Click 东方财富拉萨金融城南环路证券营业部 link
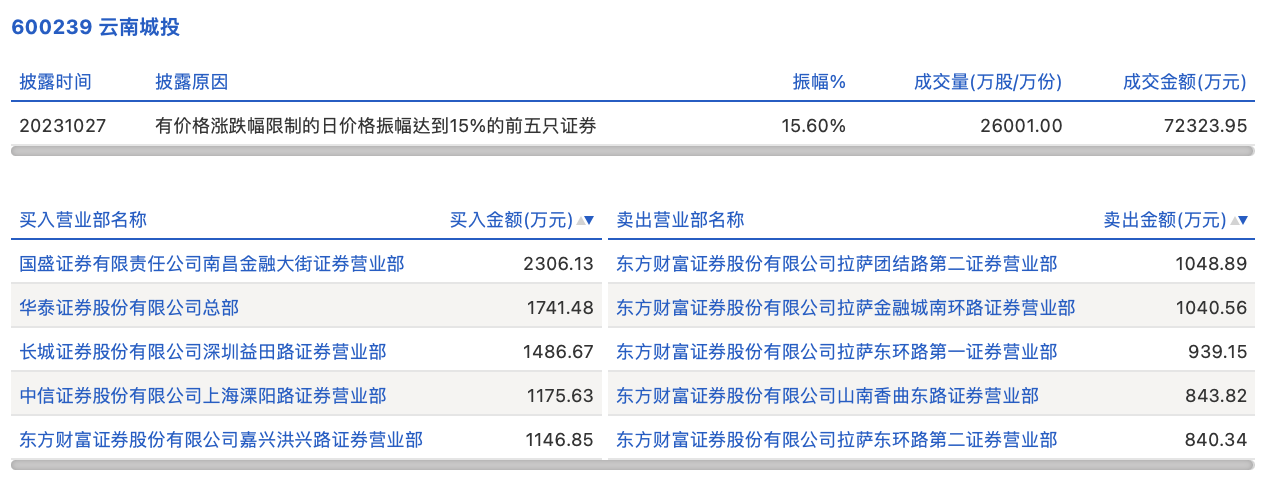1270x480 pixels. 845,308
